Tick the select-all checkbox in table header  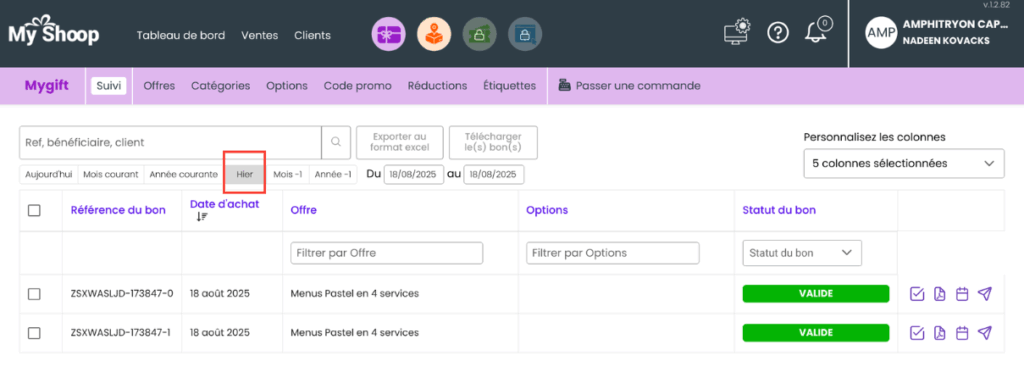click(x=35, y=210)
